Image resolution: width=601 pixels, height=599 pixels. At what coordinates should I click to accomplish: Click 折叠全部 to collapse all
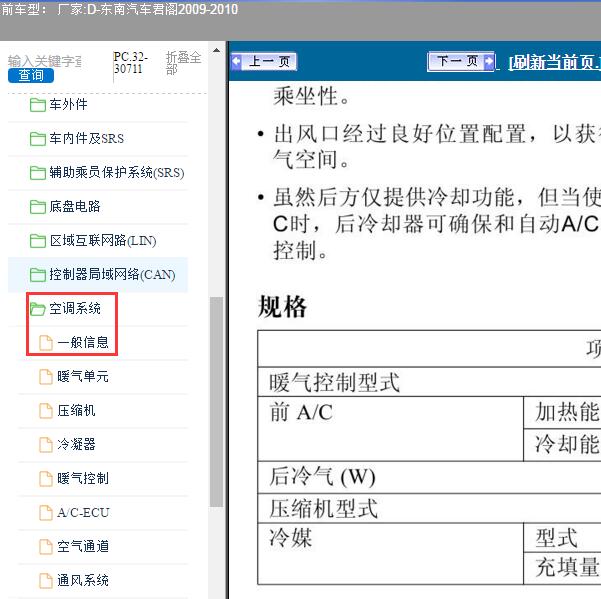tap(183, 63)
